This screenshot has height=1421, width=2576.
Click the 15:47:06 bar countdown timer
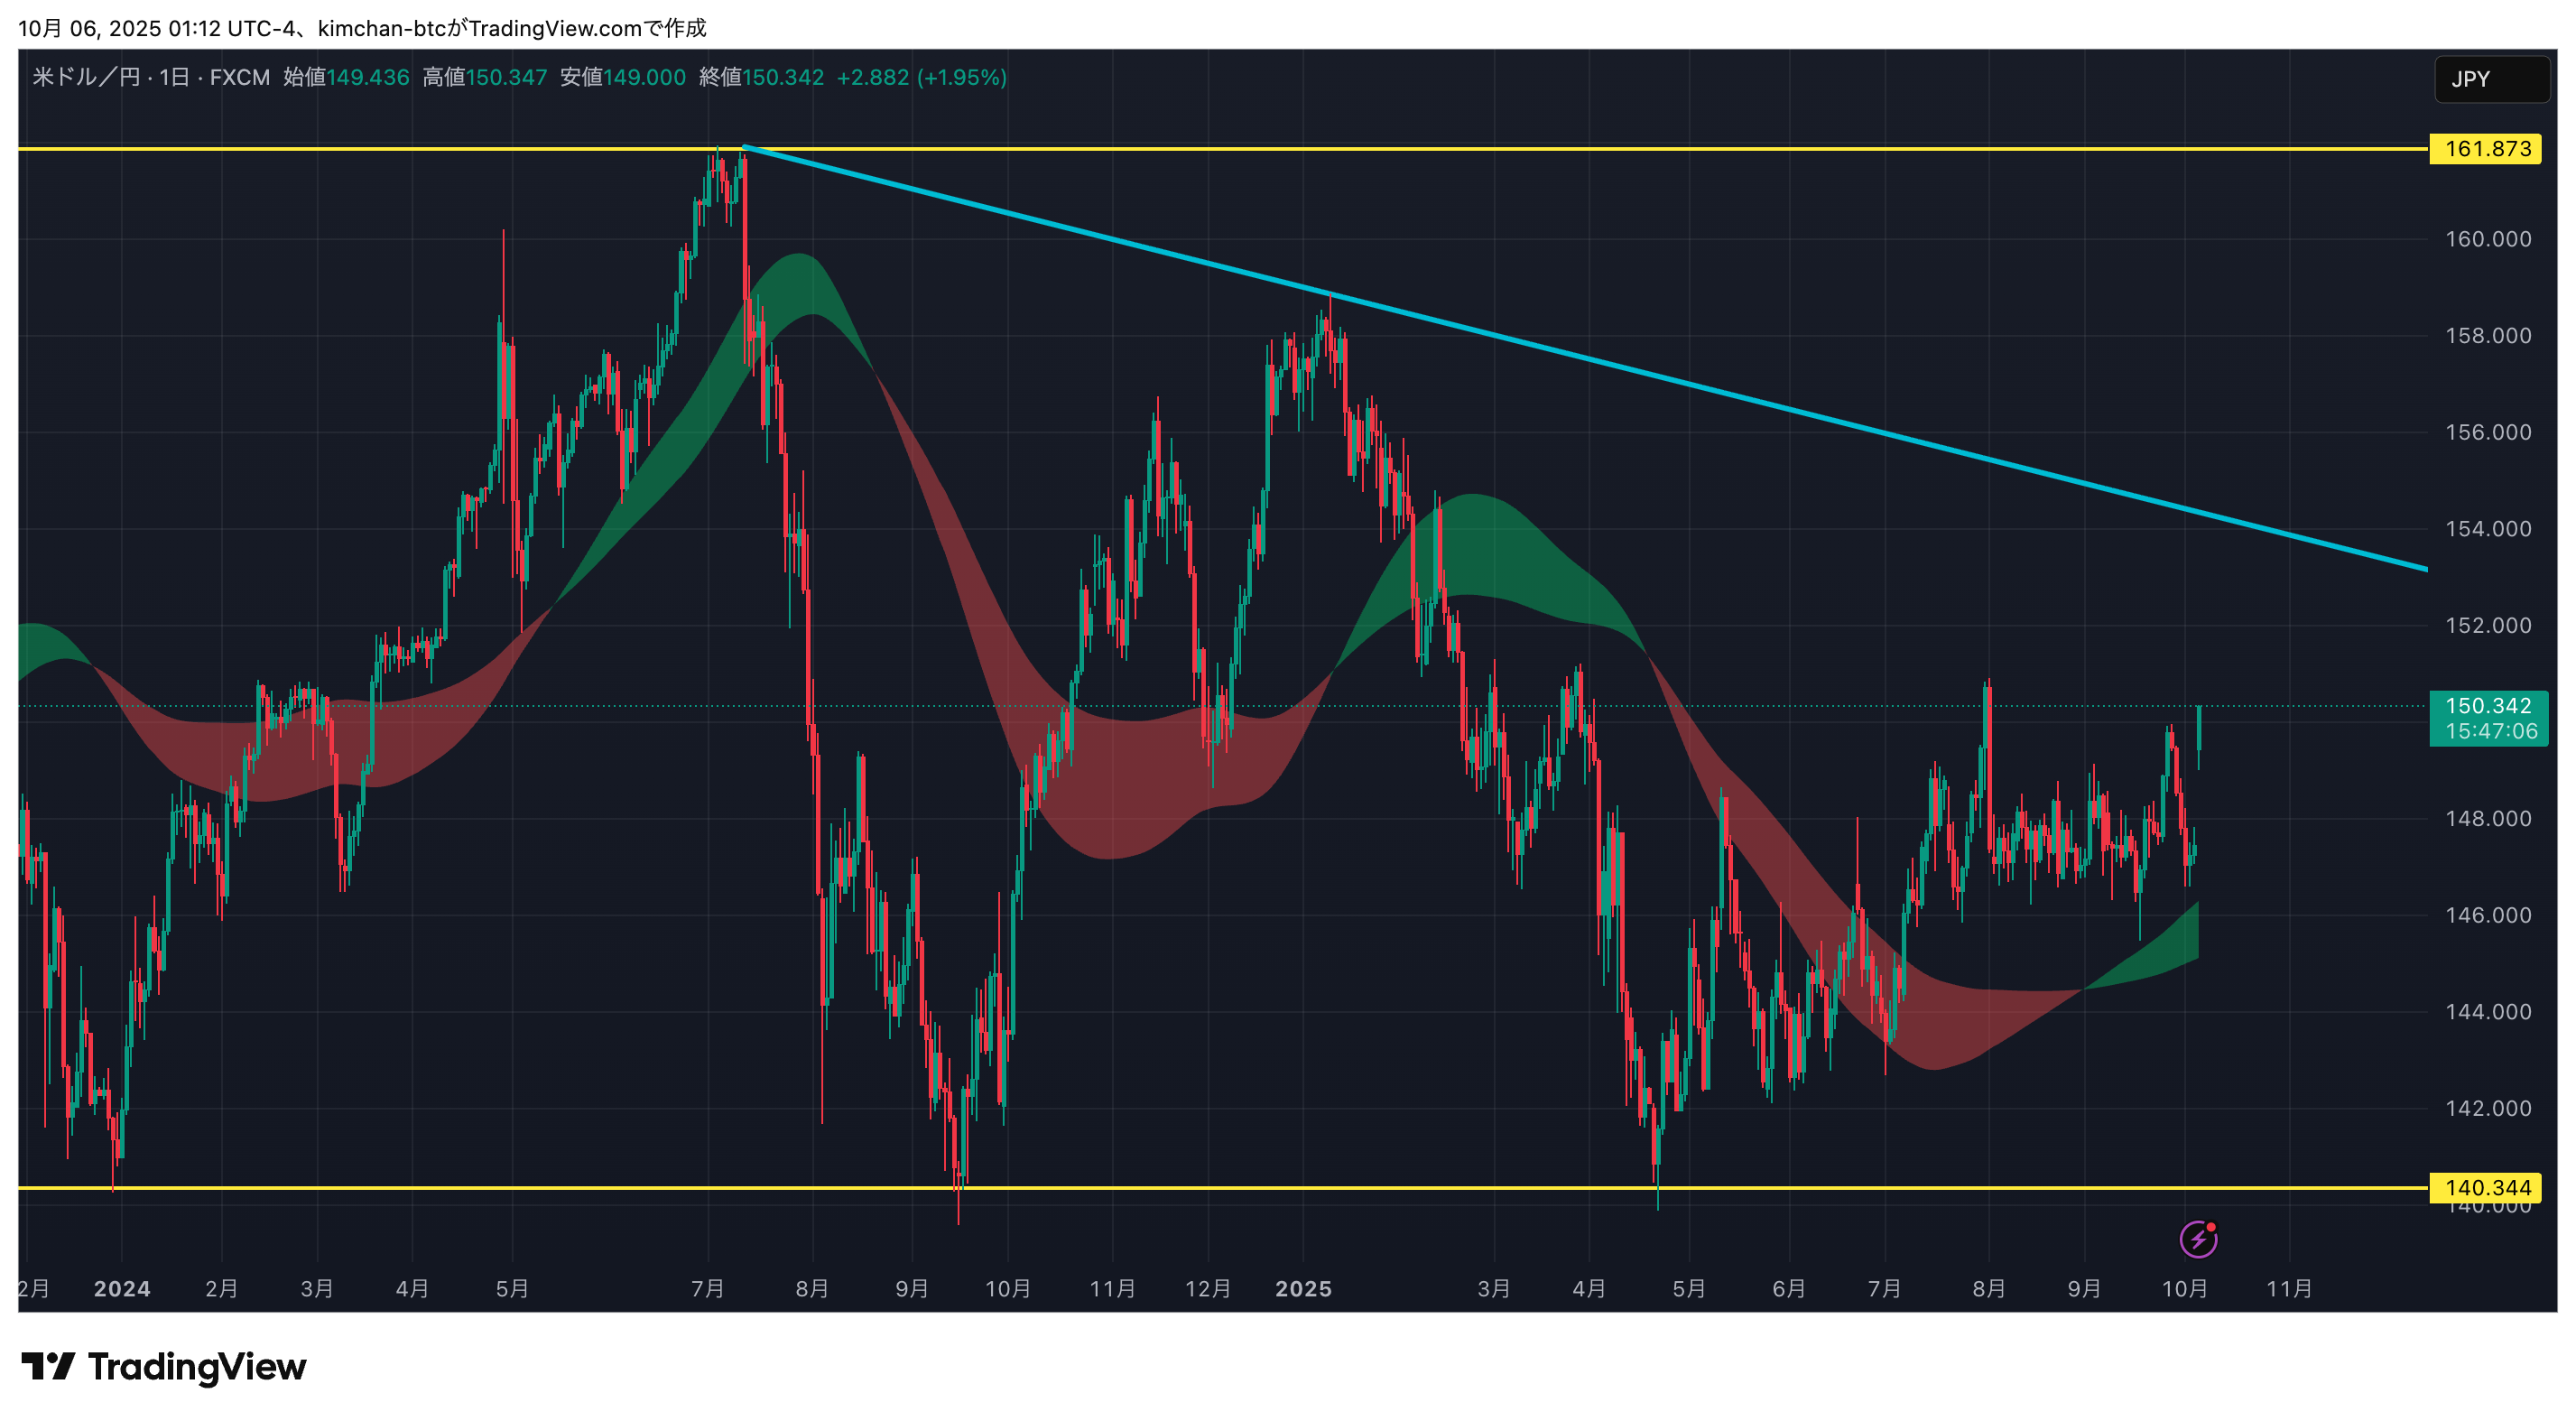pos(2490,732)
